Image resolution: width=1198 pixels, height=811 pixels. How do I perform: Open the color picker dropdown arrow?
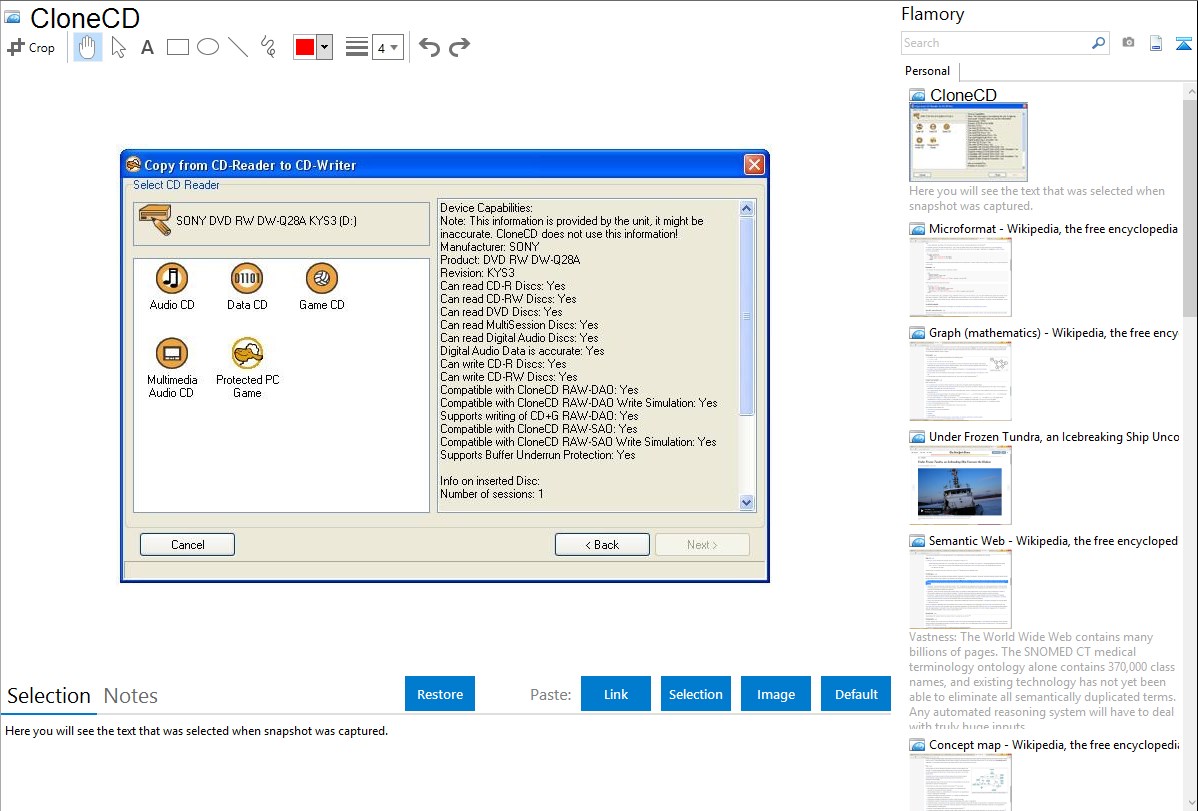tap(324, 47)
